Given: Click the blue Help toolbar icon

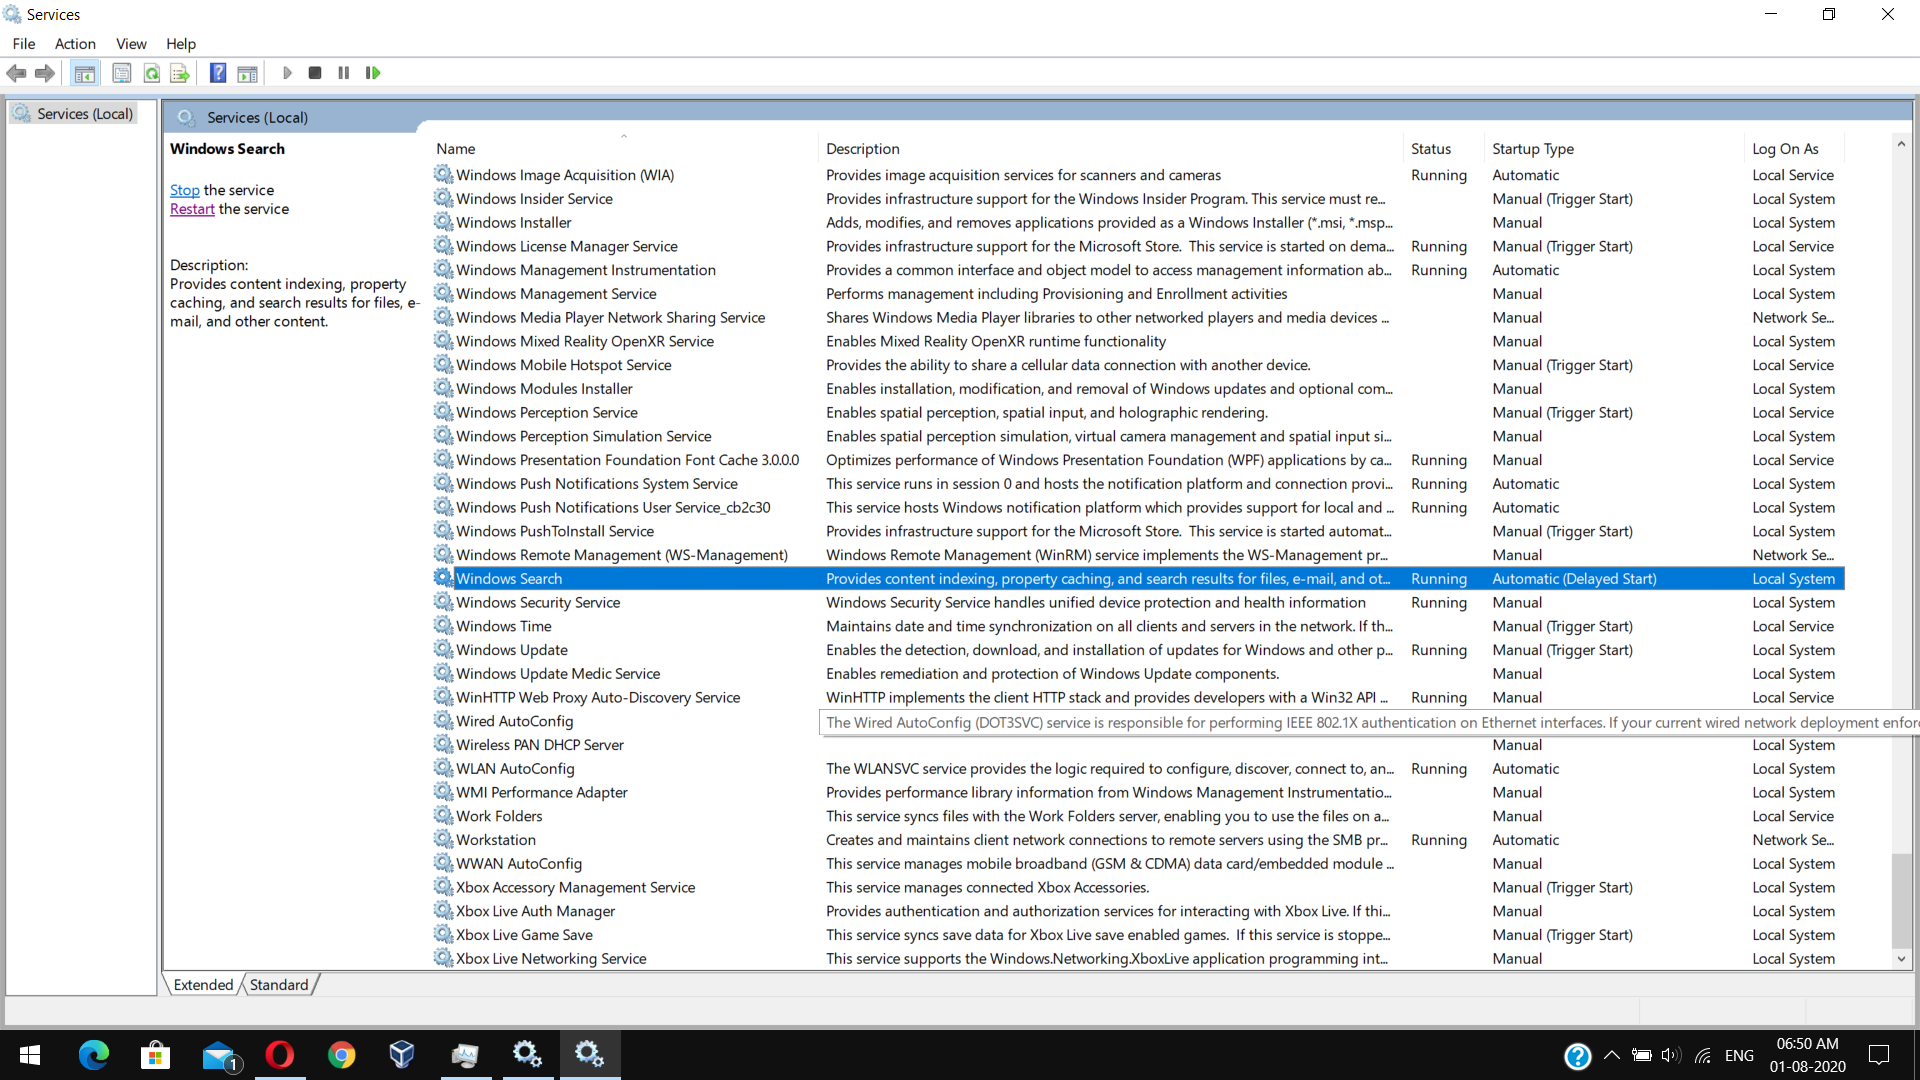Looking at the screenshot, I should point(217,73).
